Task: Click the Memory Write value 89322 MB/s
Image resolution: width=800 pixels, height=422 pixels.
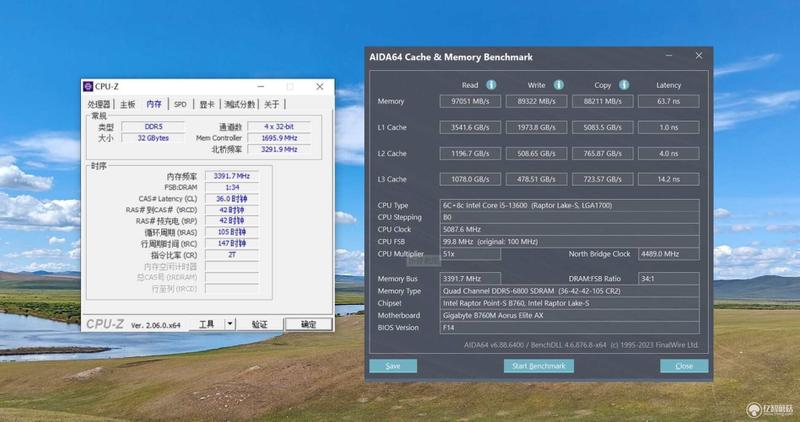Action: point(536,101)
